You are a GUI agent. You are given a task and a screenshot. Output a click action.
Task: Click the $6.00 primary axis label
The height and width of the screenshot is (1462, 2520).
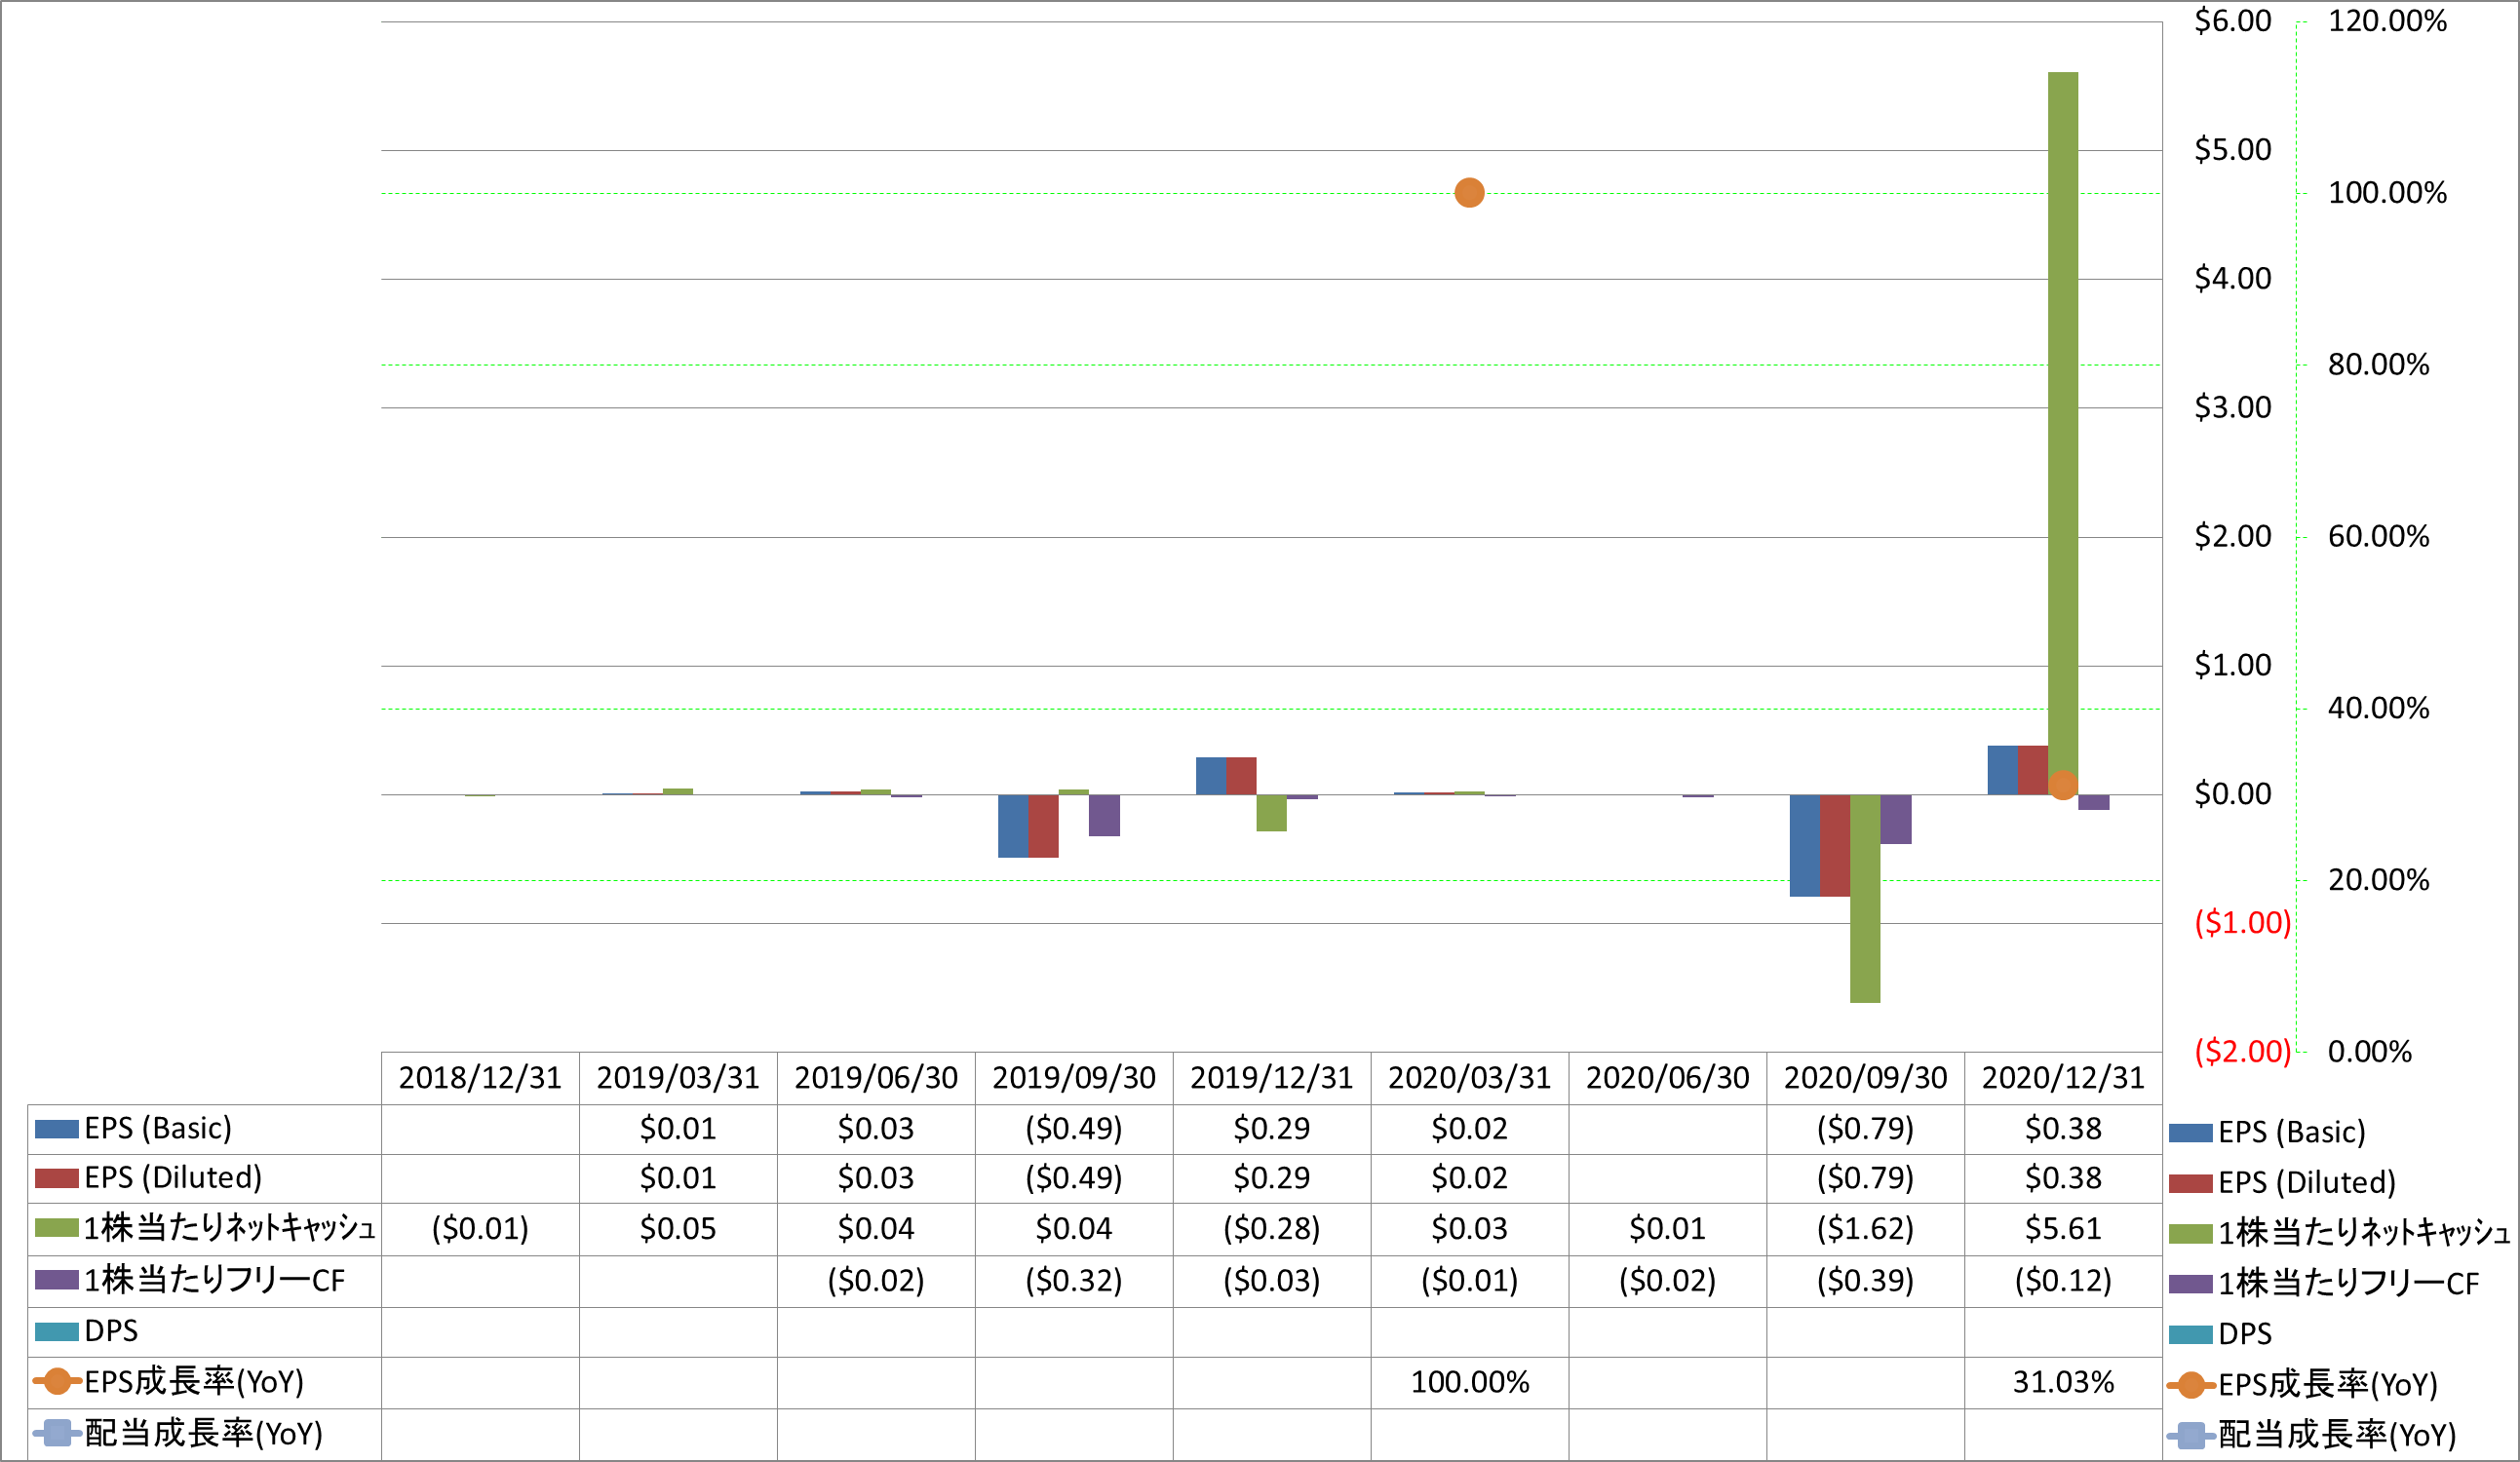tap(2233, 21)
